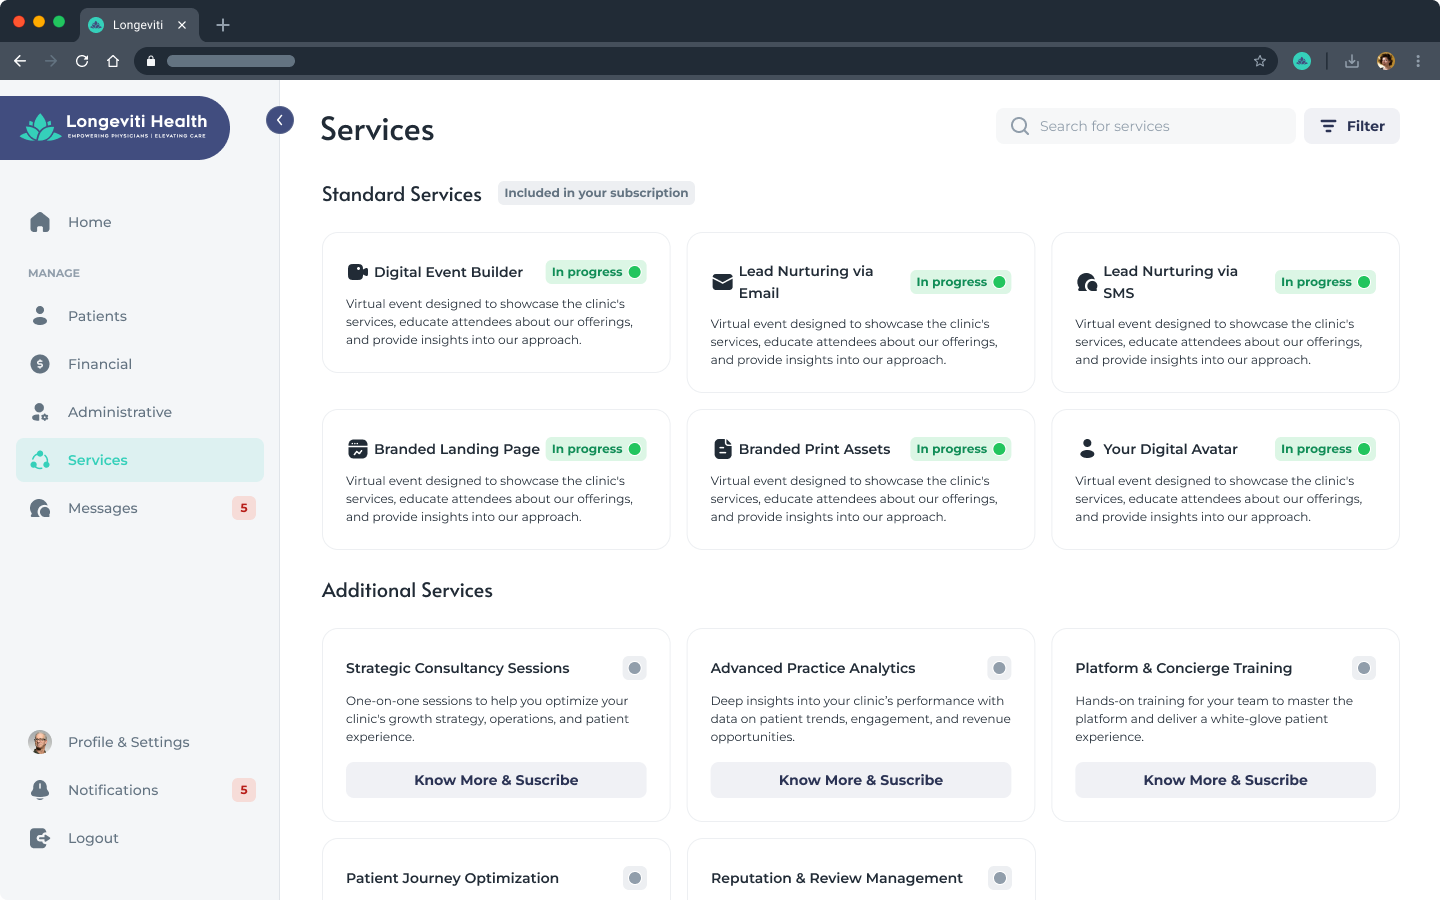Open the Digital Event Builder card title
Viewport: 1440px width, 900px height.
448,272
